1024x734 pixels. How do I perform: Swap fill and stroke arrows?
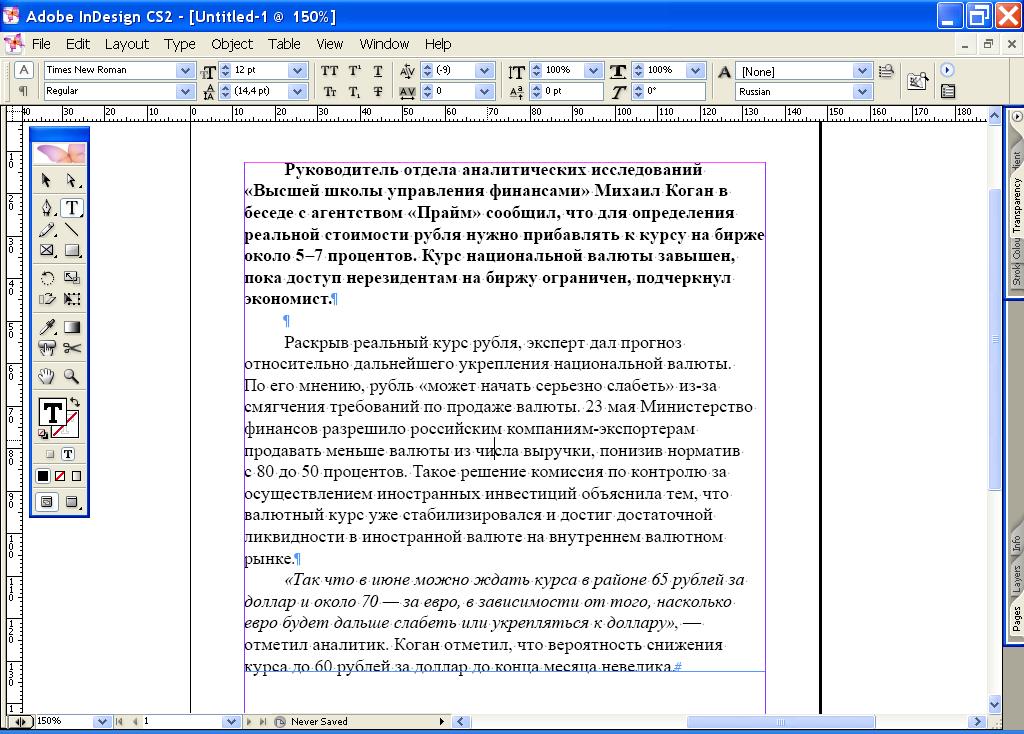pyautogui.click(x=74, y=402)
